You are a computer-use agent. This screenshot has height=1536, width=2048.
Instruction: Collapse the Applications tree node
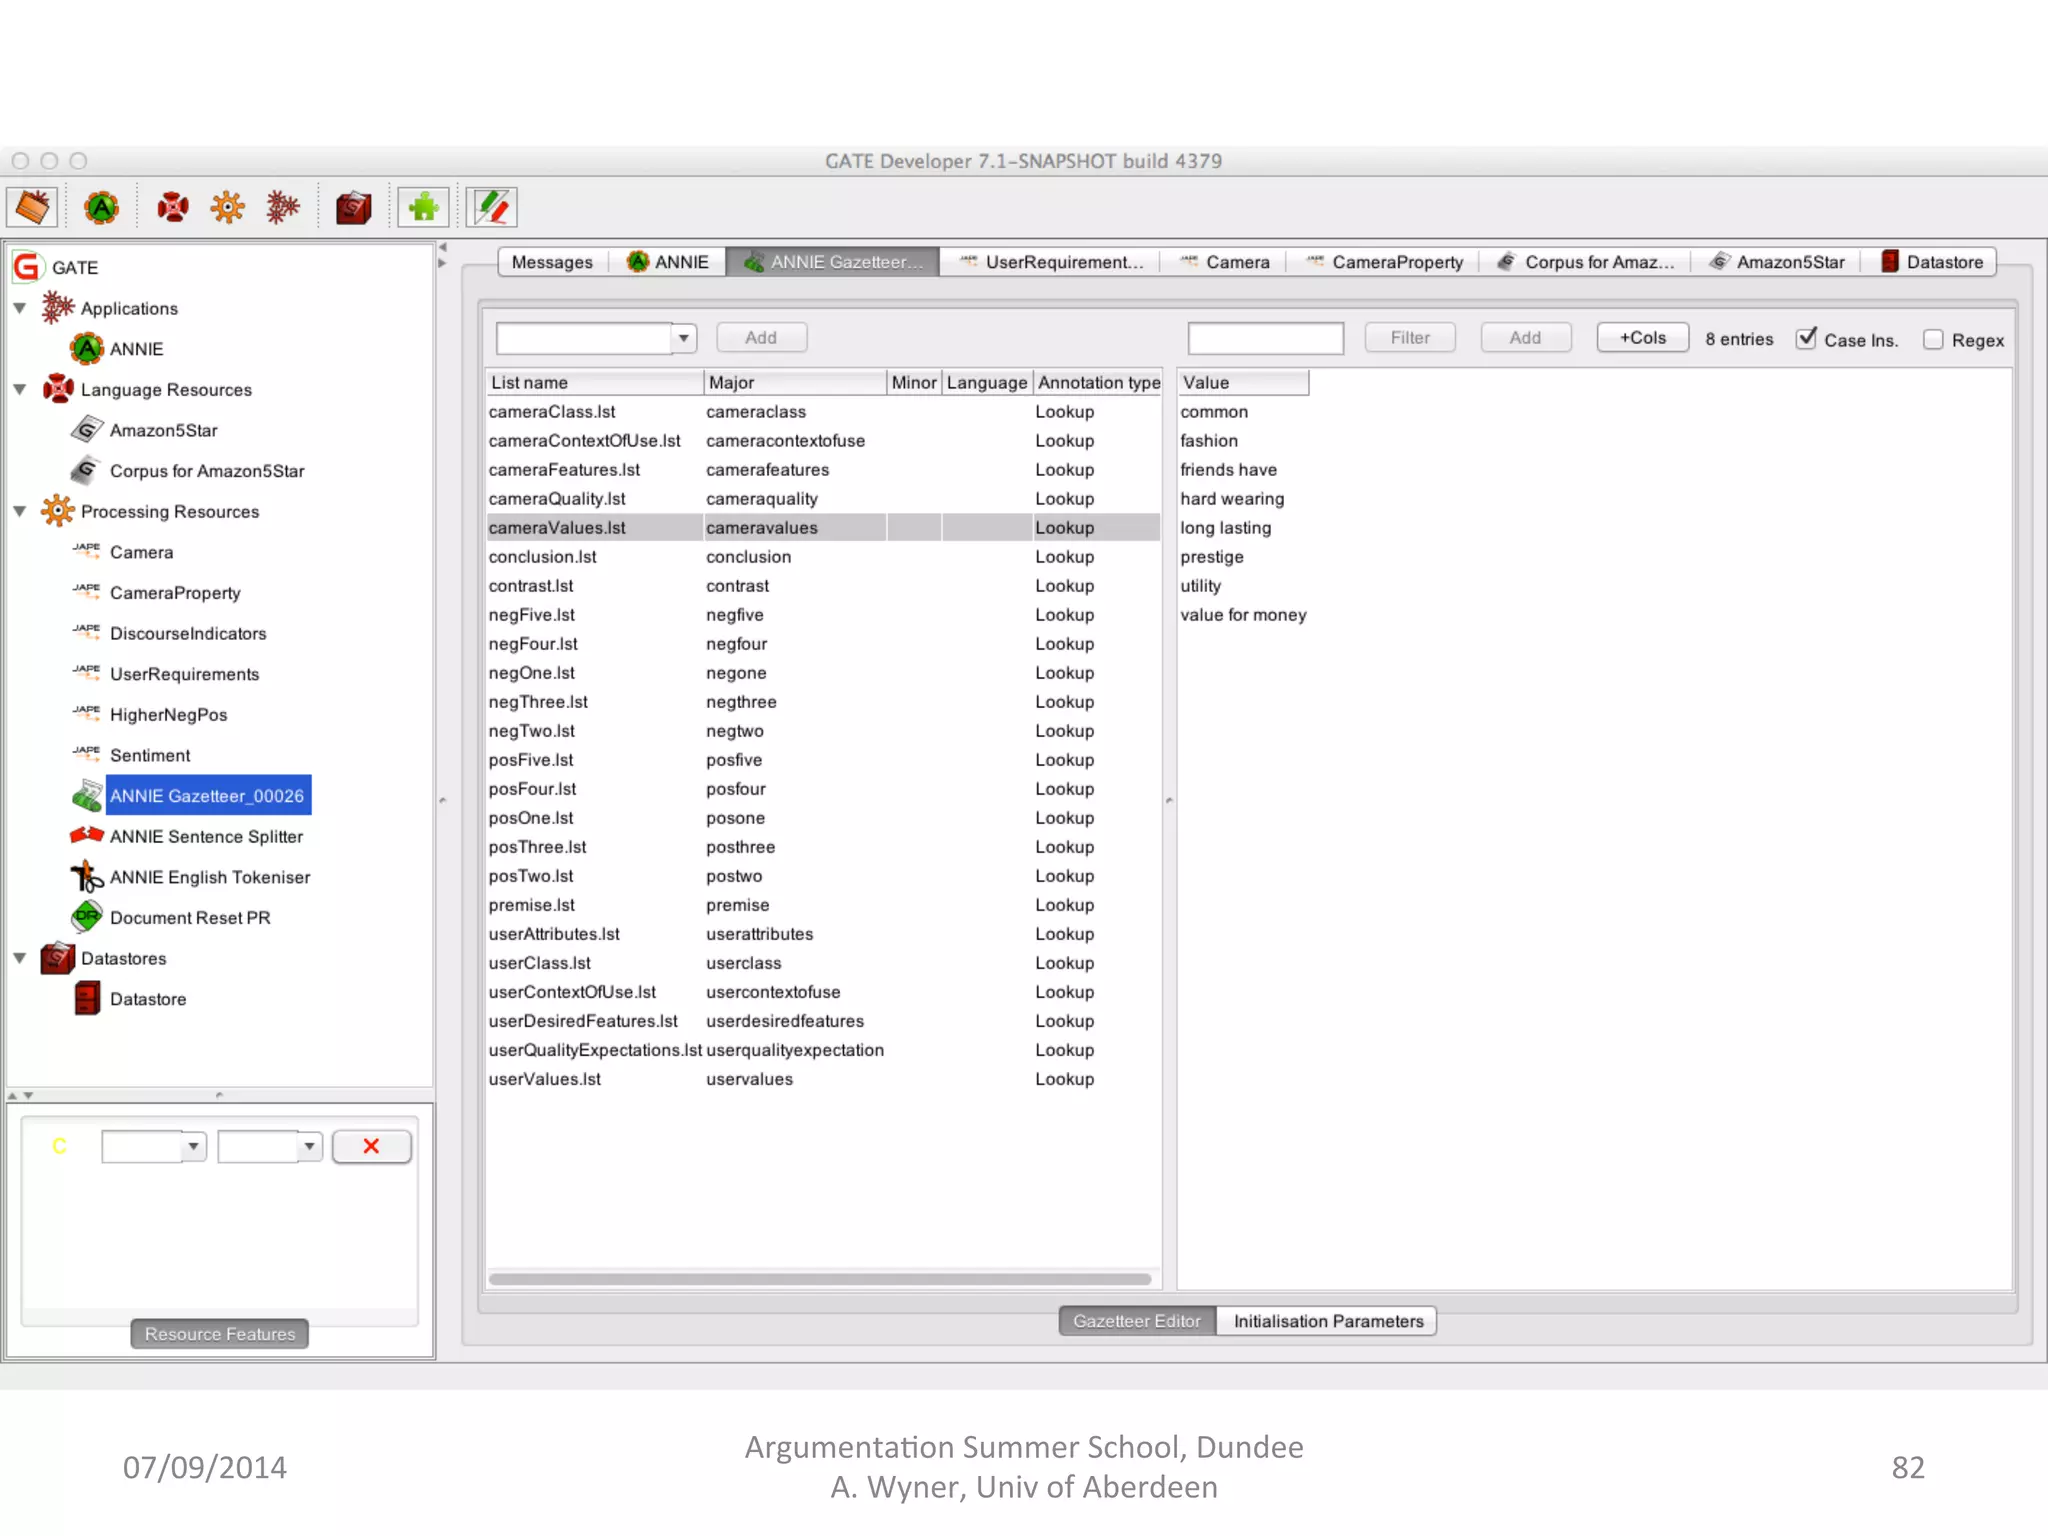pyautogui.click(x=20, y=308)
